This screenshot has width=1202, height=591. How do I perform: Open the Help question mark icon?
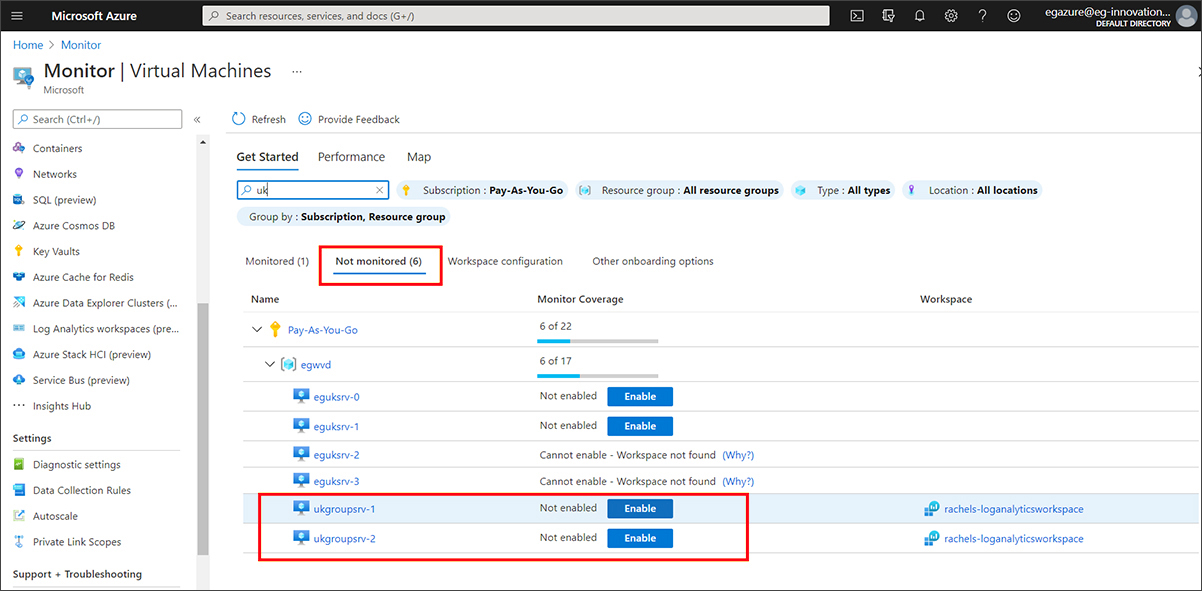pyautogui.click(x=983, y=16)
